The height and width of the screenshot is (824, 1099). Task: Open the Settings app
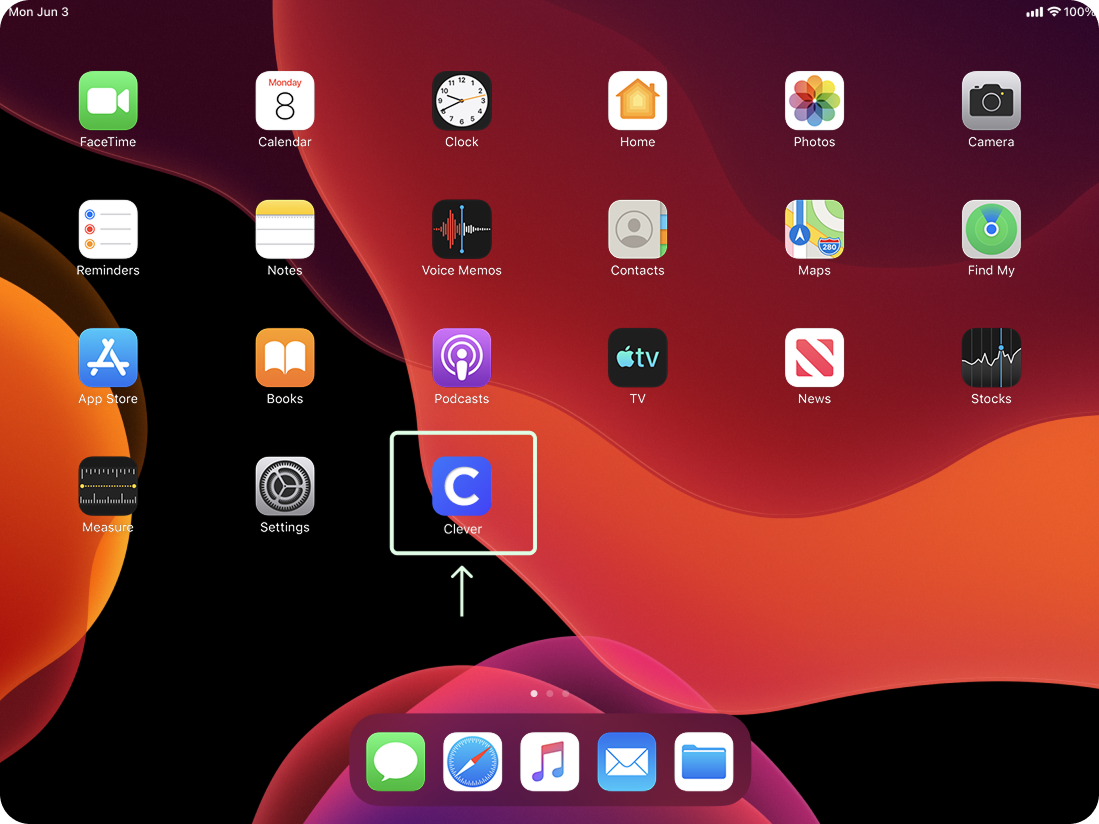[x=285, y=486]
